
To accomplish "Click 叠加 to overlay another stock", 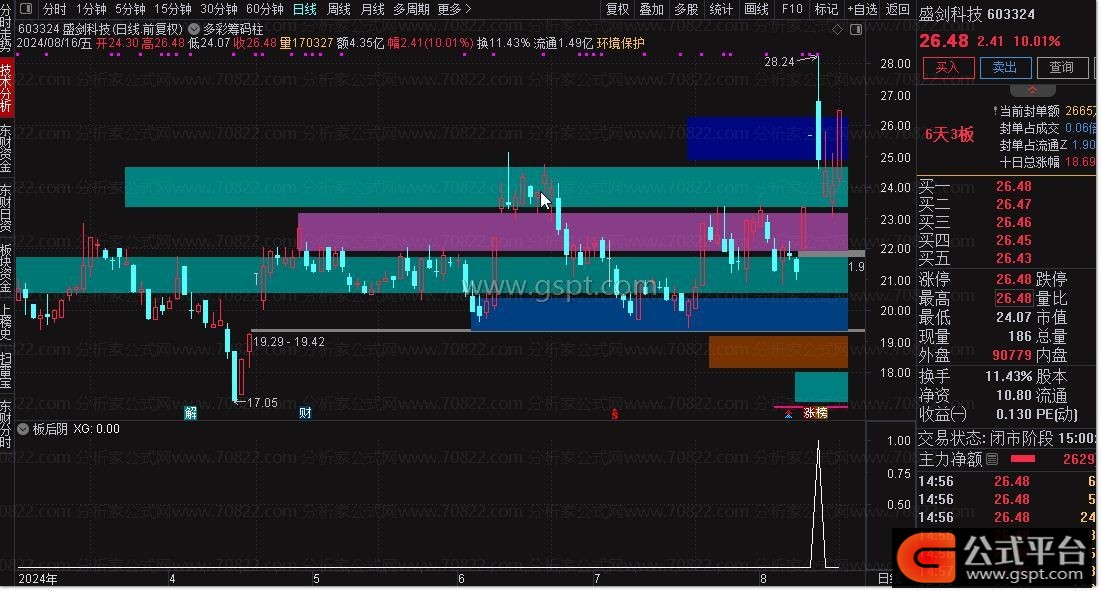I will [652, 9].
